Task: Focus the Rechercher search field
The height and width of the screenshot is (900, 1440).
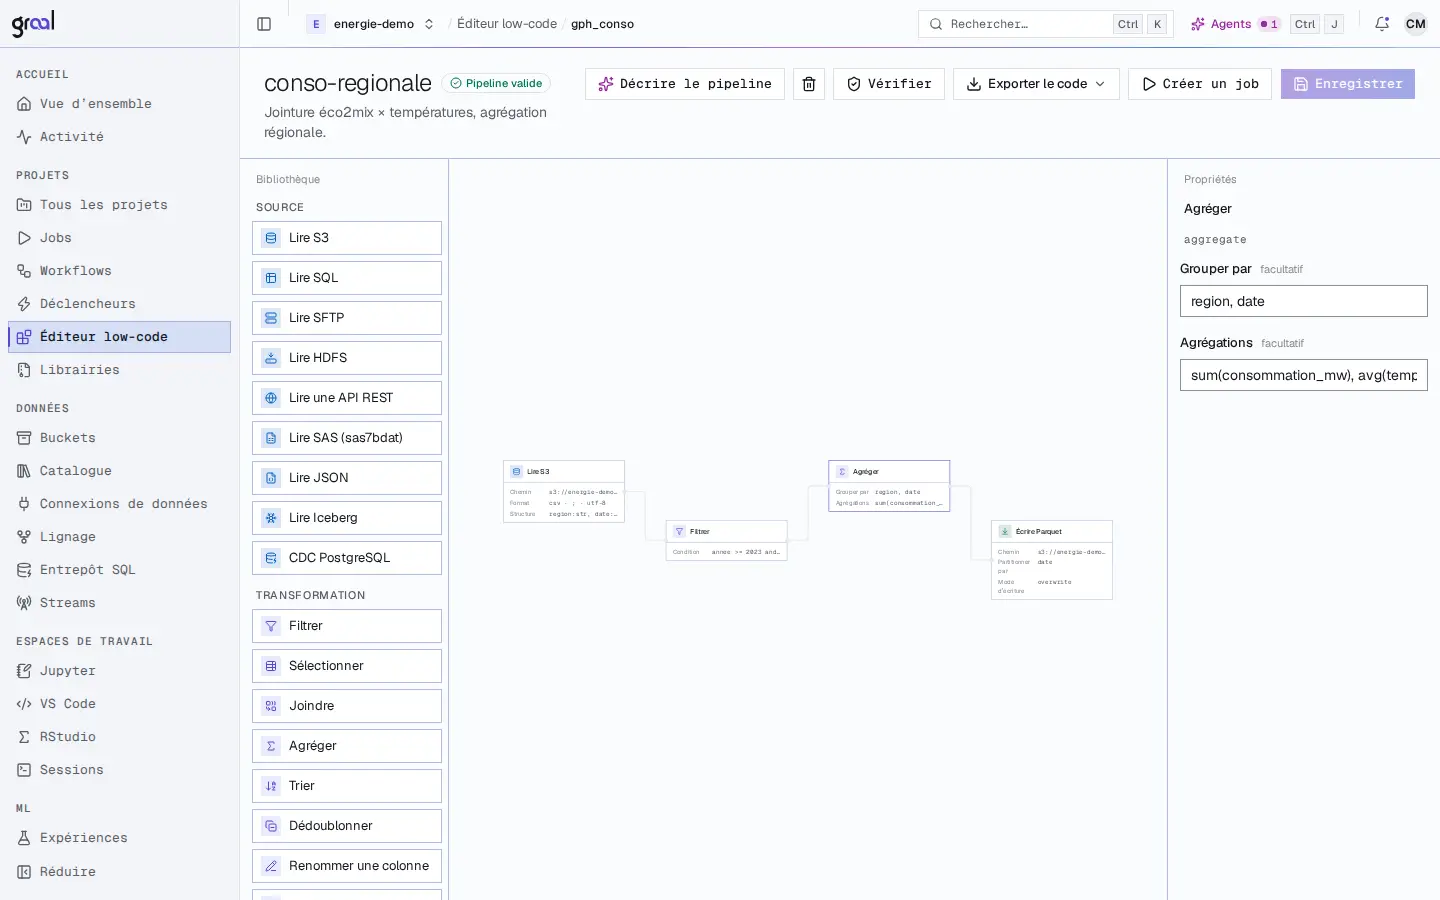Action: pyautogui.click(x=1045, y=24)
